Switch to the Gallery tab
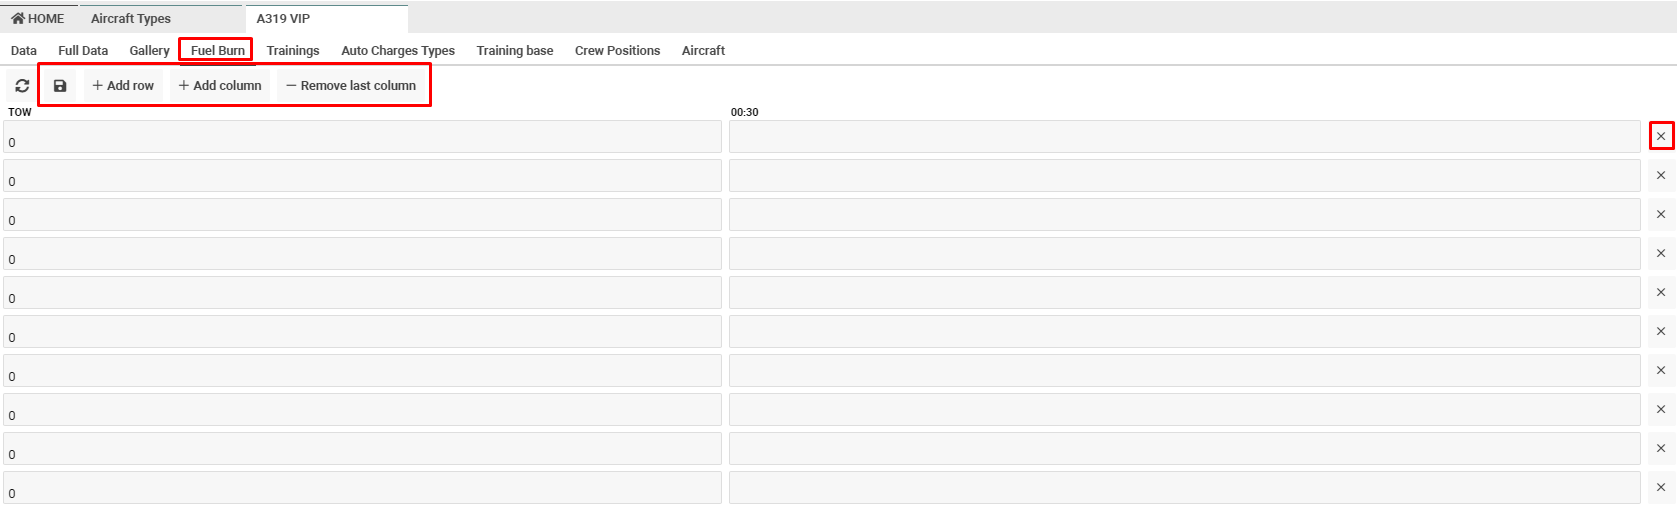Screen dimensions: 1677x509 click(x=149, y=51)
